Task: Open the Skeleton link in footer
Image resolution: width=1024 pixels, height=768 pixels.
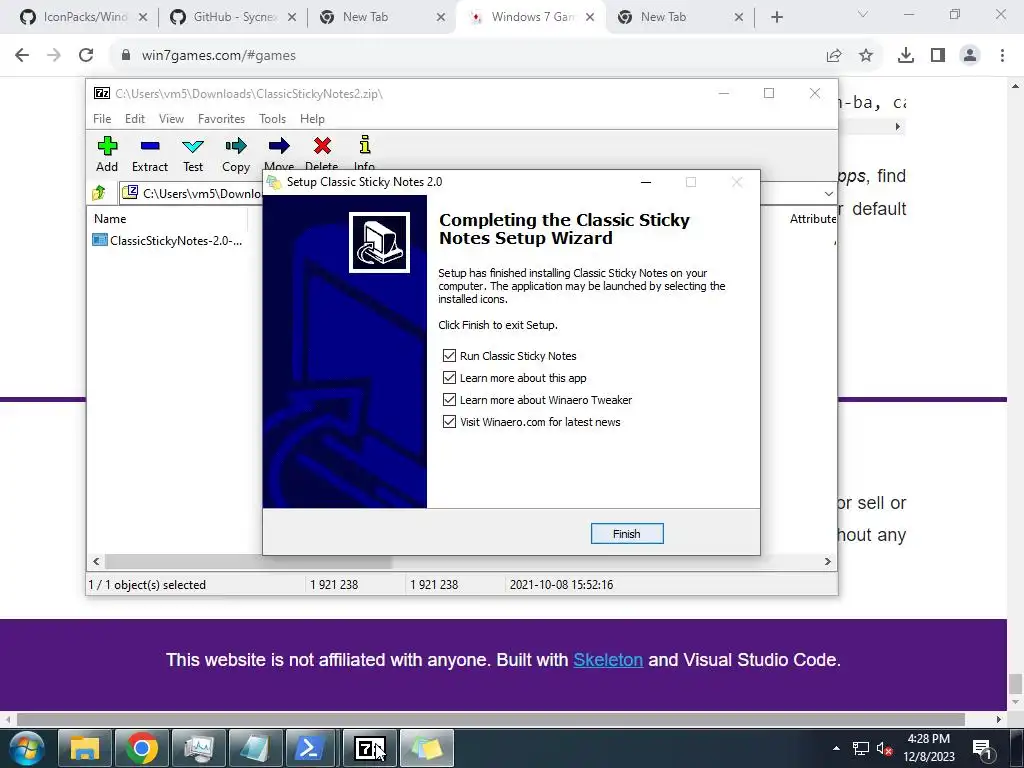Action: [x=608, y=660]
